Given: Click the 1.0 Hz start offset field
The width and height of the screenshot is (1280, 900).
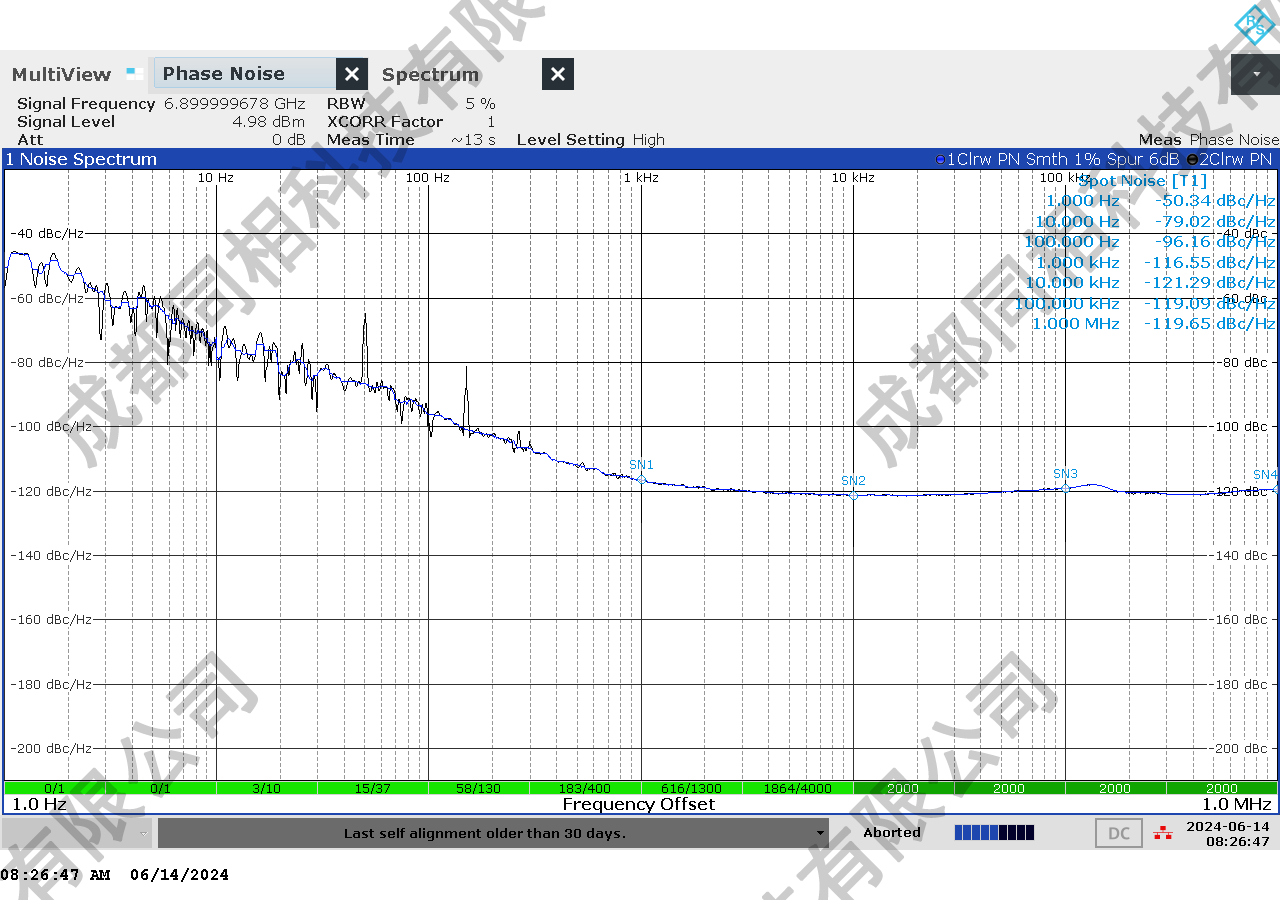Looking at the screenshot, I should tap(40, 804).
